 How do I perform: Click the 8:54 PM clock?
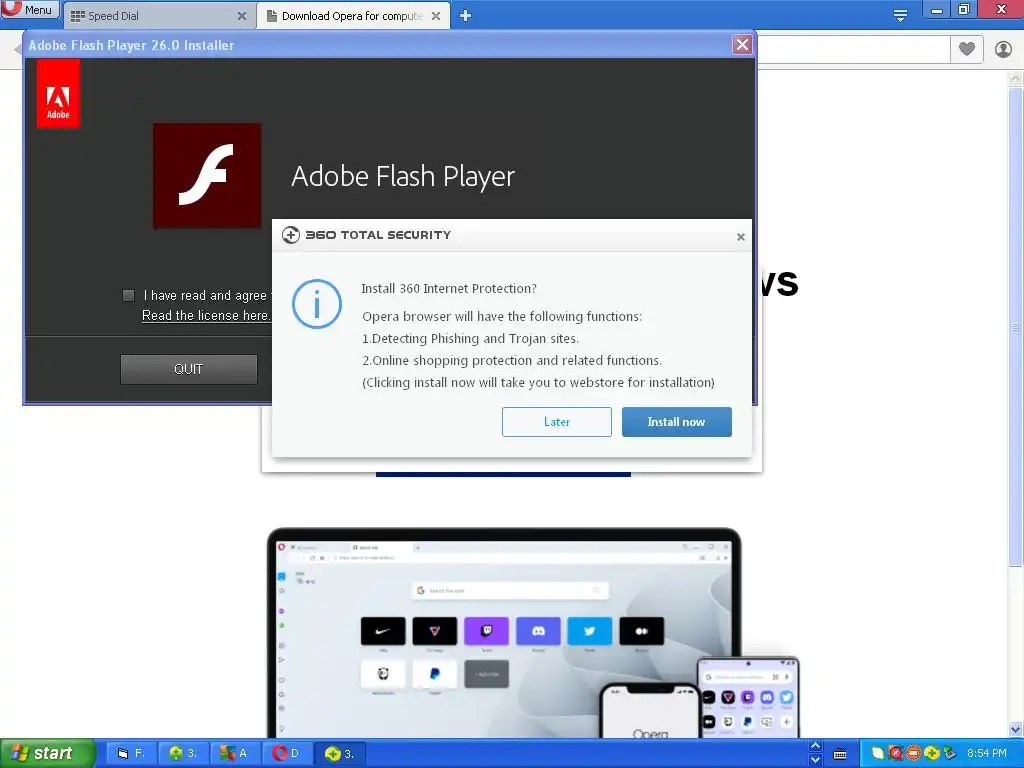(986, 754)
